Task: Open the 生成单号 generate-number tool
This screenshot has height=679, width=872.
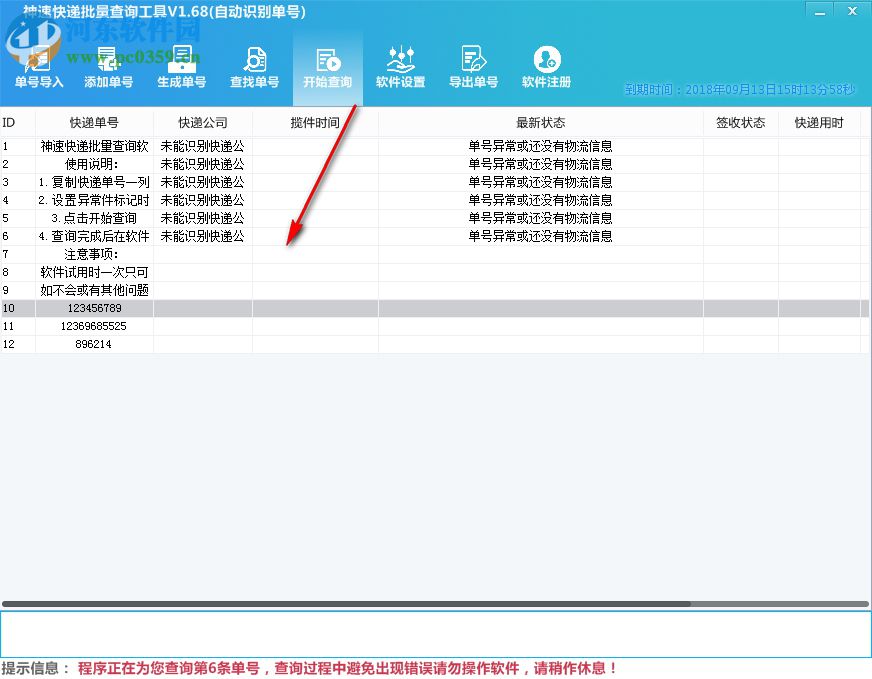Action: 181,68
